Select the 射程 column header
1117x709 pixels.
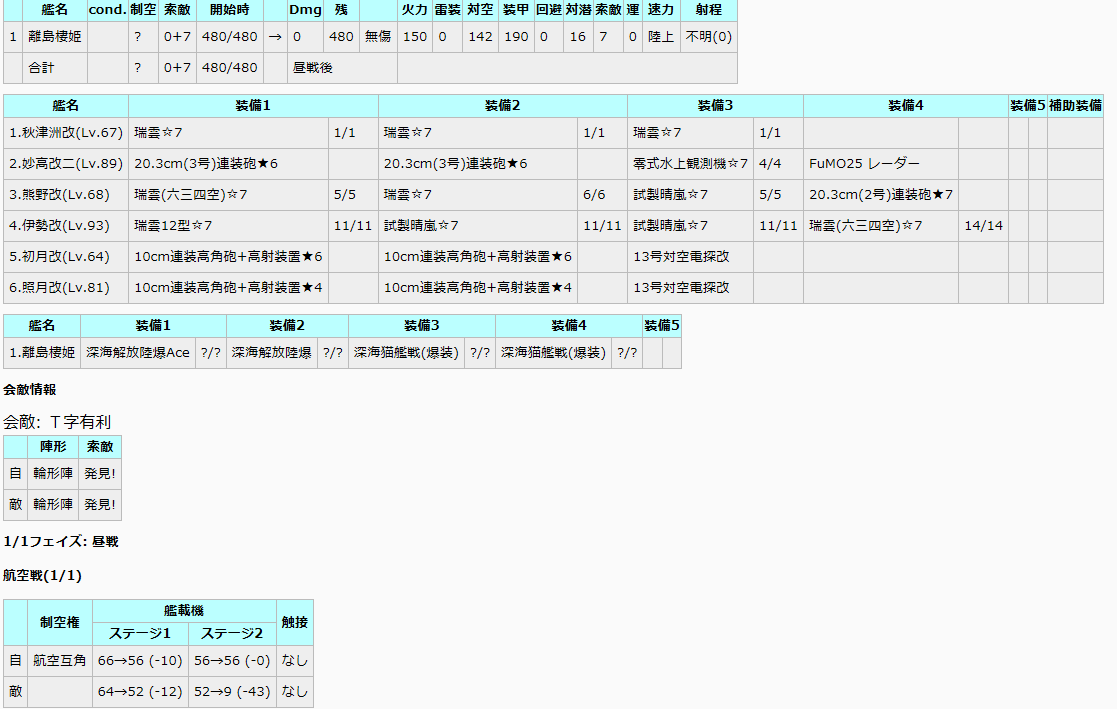(x=708, y=10)
